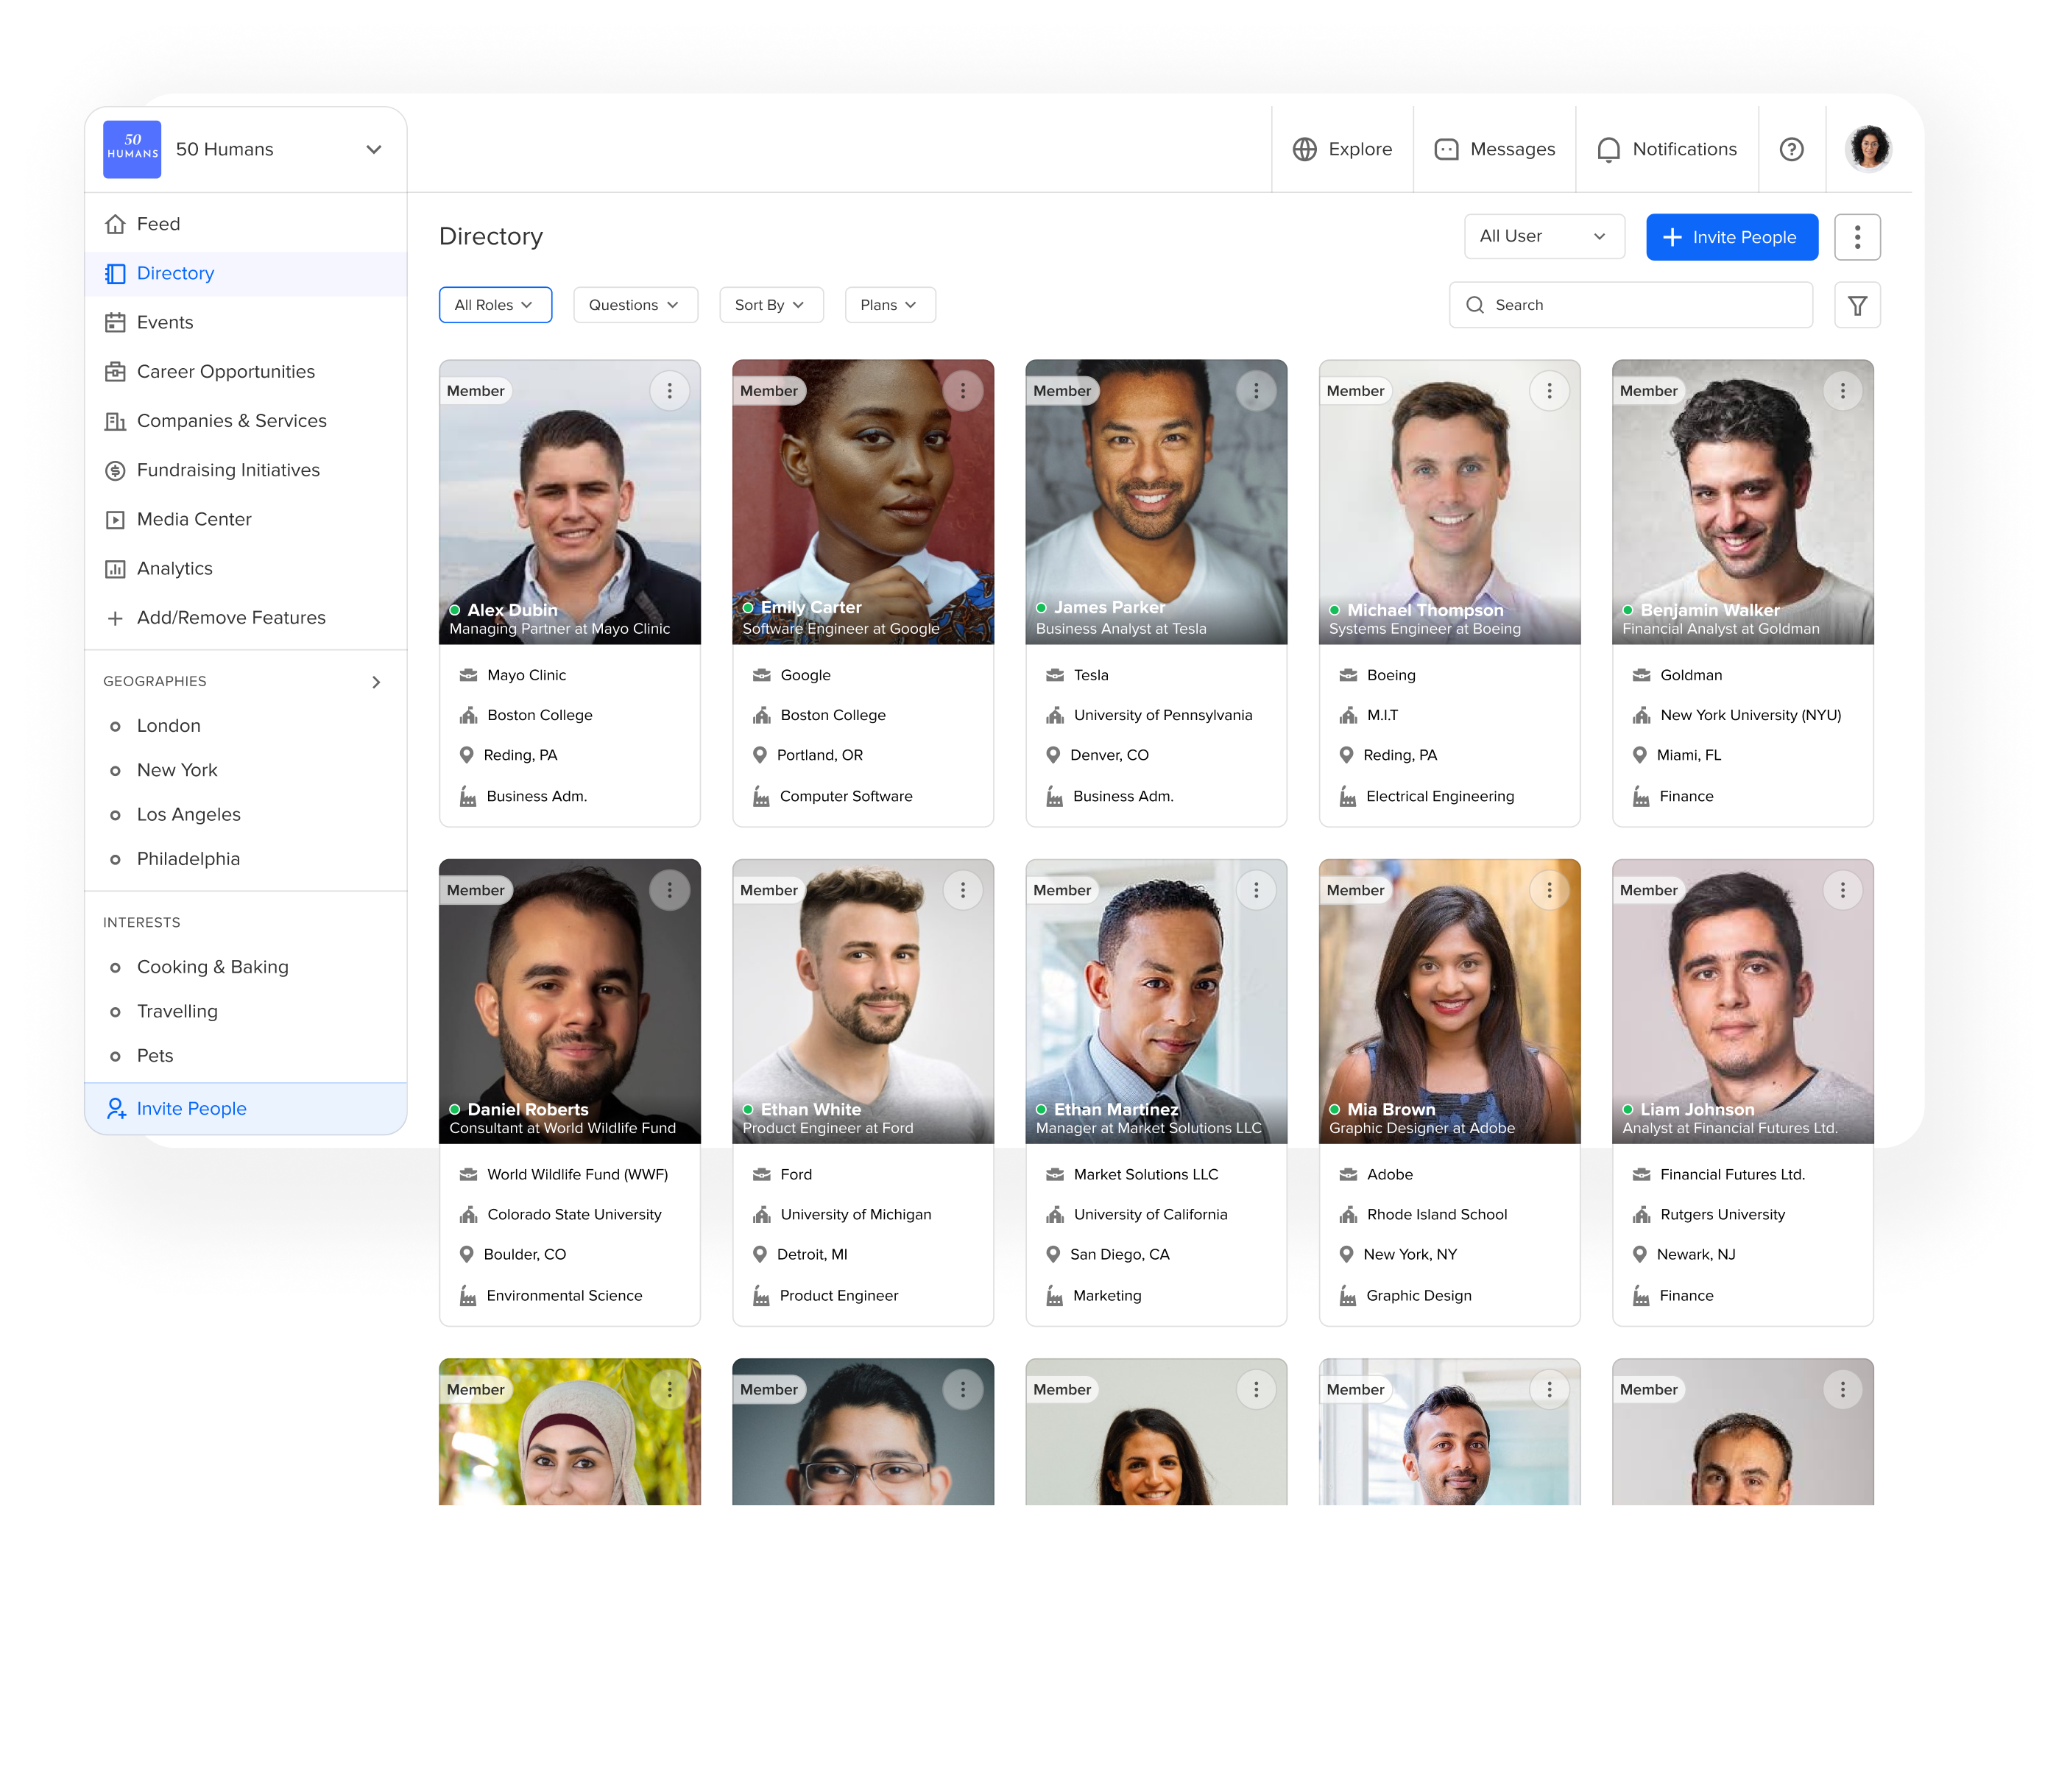
Task: Click Detroit, MI location text
Action: (x=811, y=1254)
